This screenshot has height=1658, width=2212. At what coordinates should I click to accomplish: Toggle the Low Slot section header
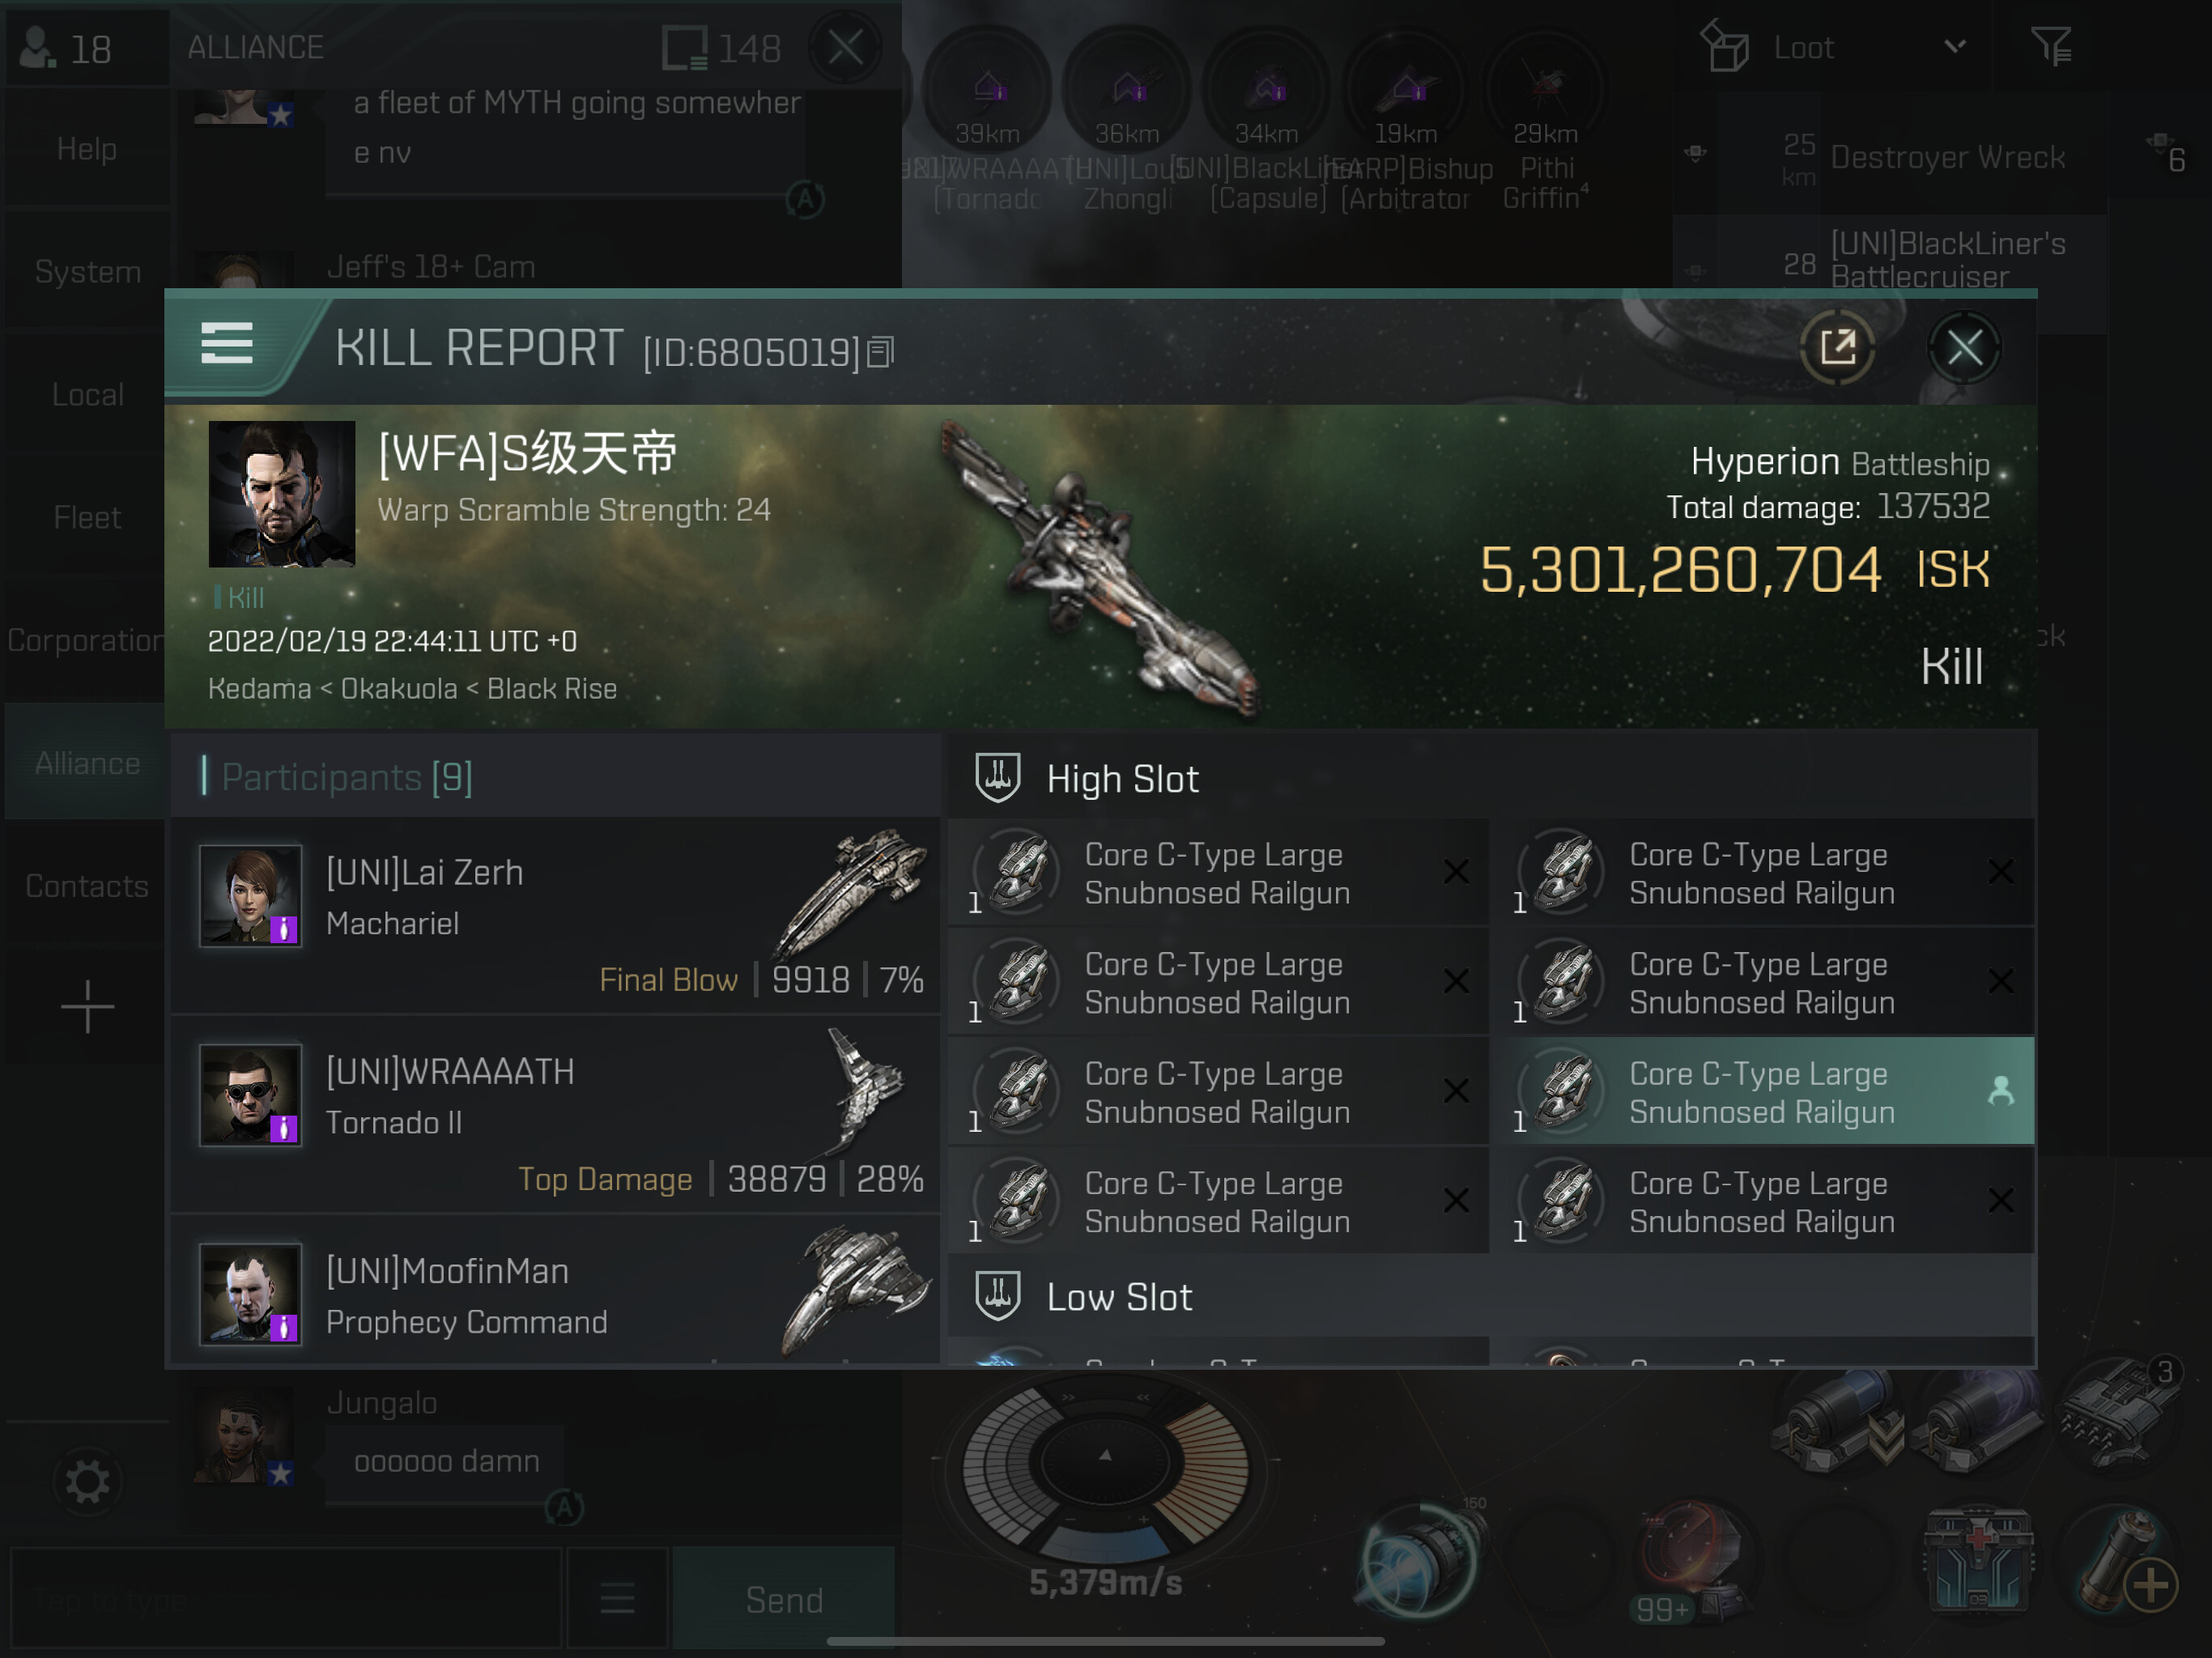1491,1296
